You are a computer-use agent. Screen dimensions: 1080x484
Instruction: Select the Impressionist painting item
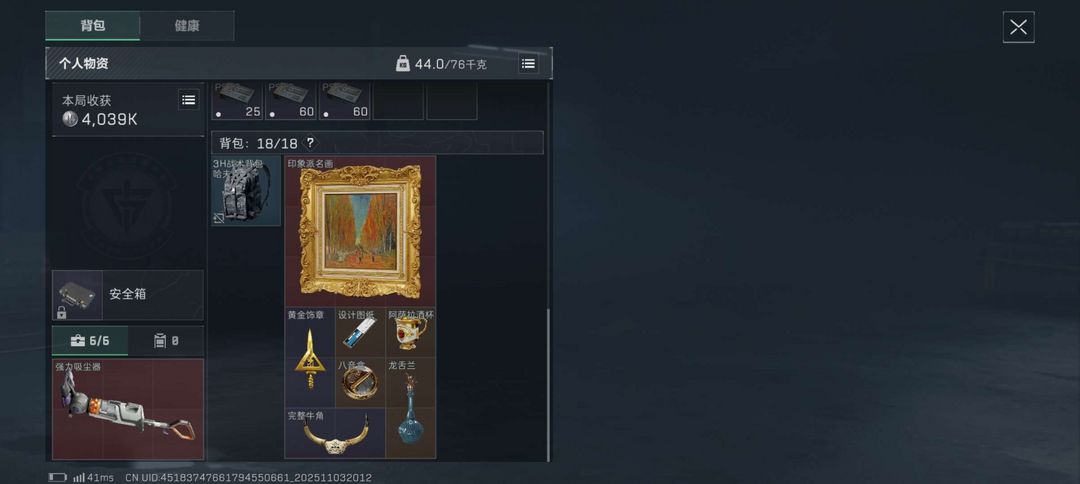pyautogui.click(x=360, y=231)
